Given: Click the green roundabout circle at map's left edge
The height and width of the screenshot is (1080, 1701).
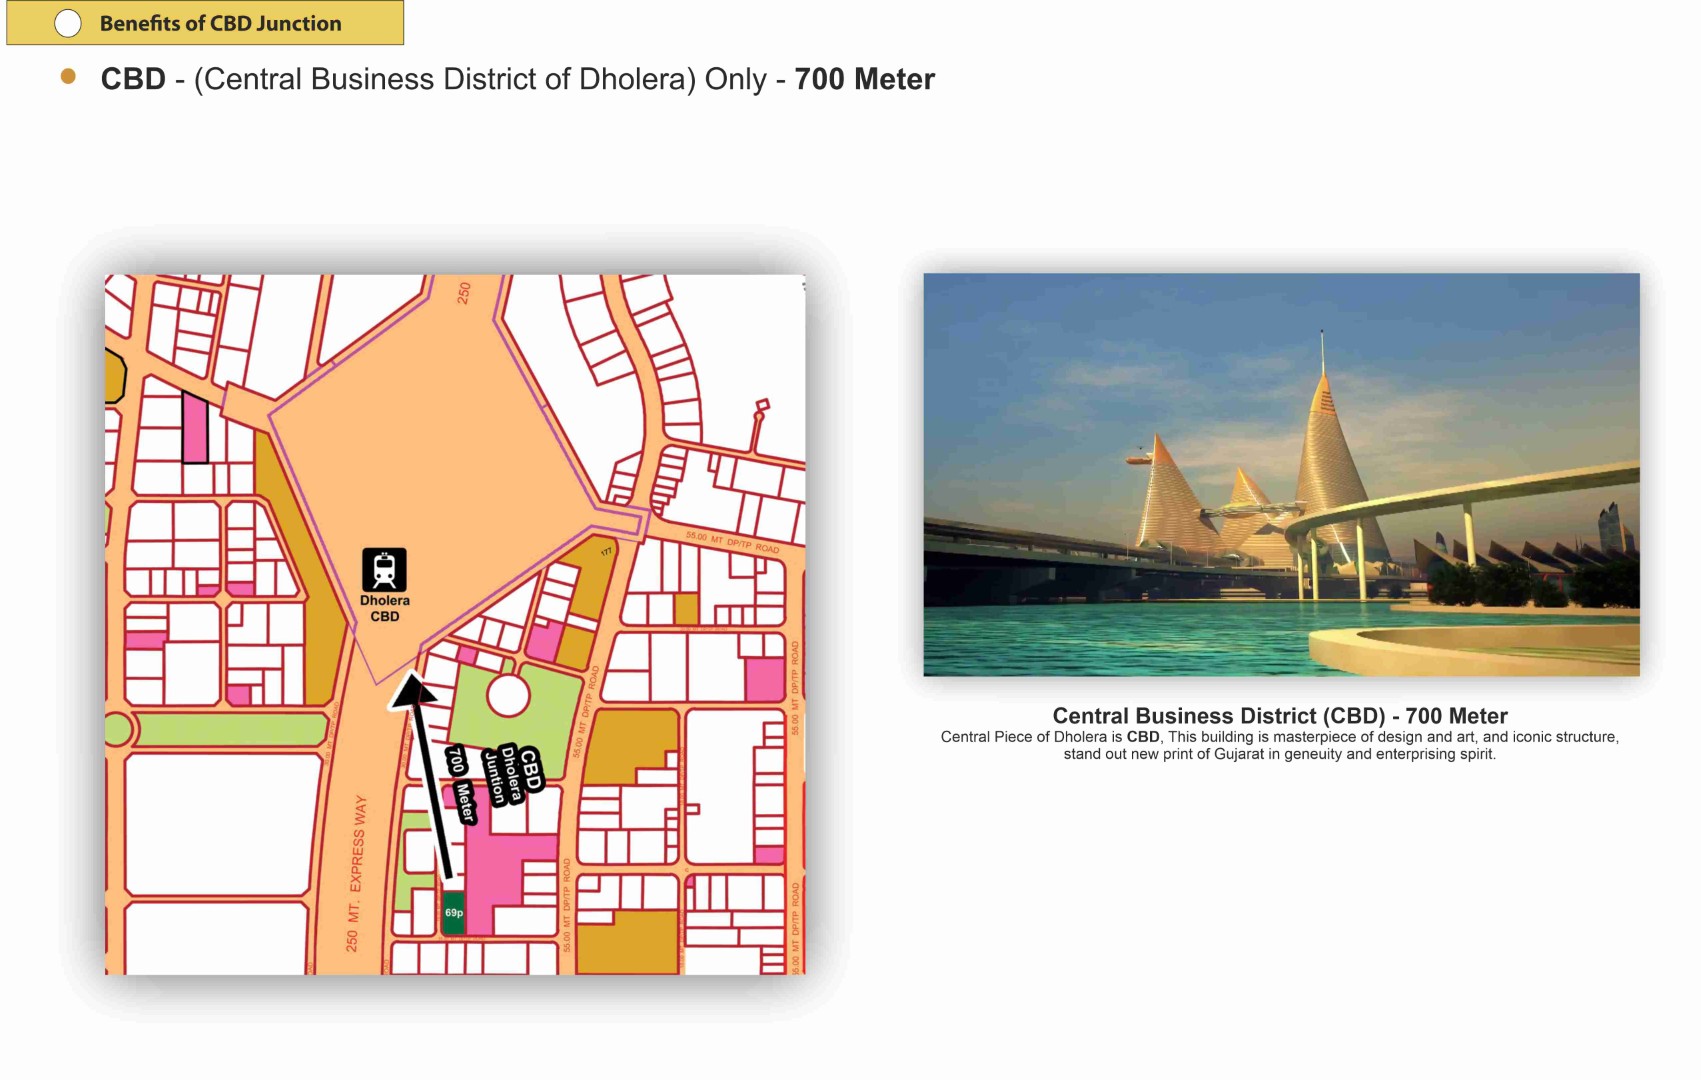Looking at the screenshot, I should pos(117,729).
